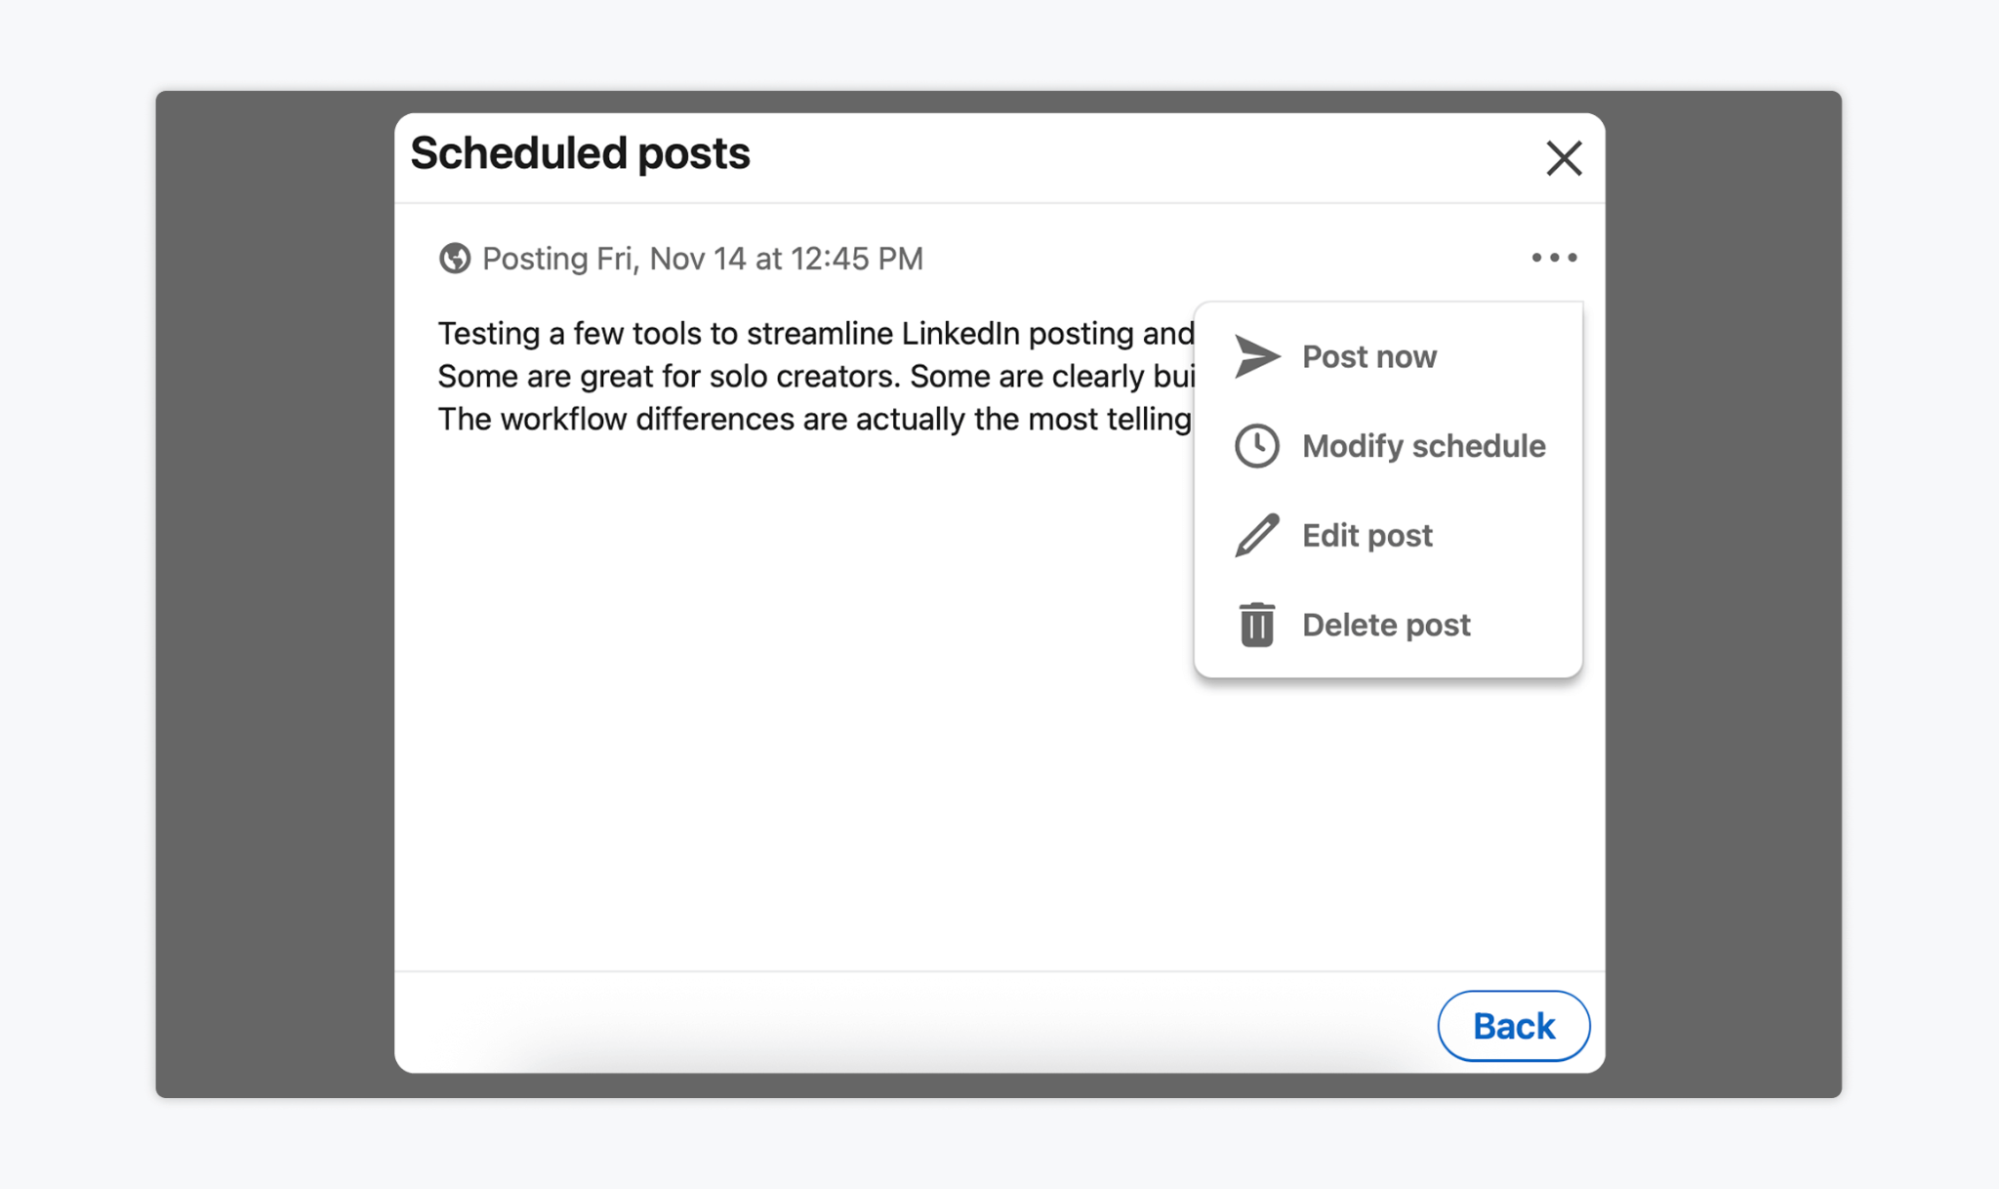Click empty white area below the scheduled post
The width and height of the screenshot is (1999, 1189).
coord(800,750)
